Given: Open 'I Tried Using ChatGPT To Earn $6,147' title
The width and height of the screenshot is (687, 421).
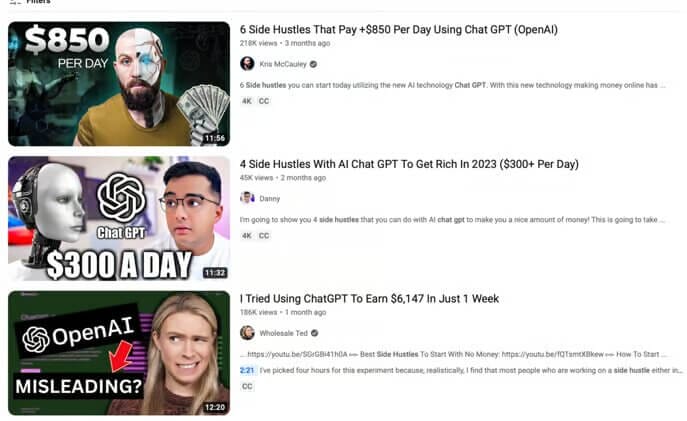Looking at the screenshot, I should pyautogui.click(x=369, y=299).
